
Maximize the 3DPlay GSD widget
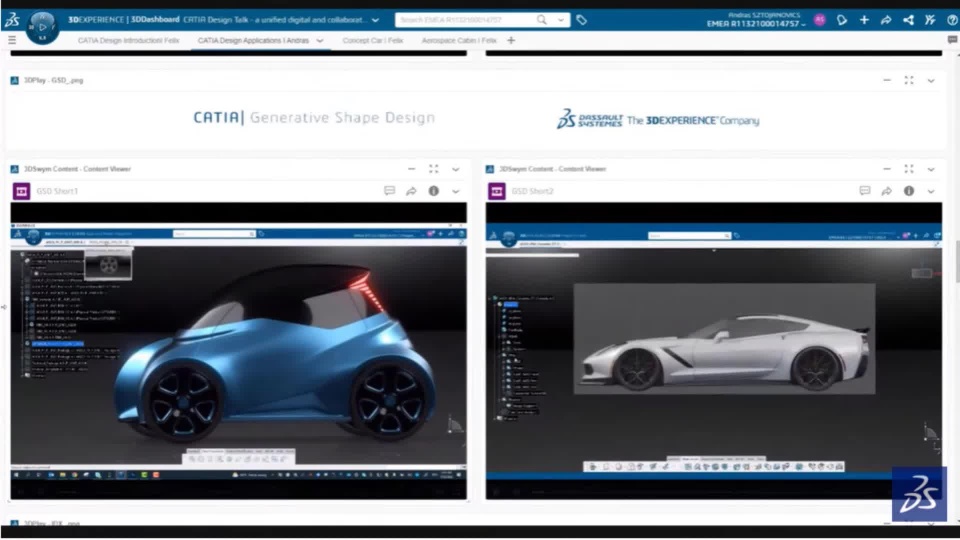click(909, 80)
